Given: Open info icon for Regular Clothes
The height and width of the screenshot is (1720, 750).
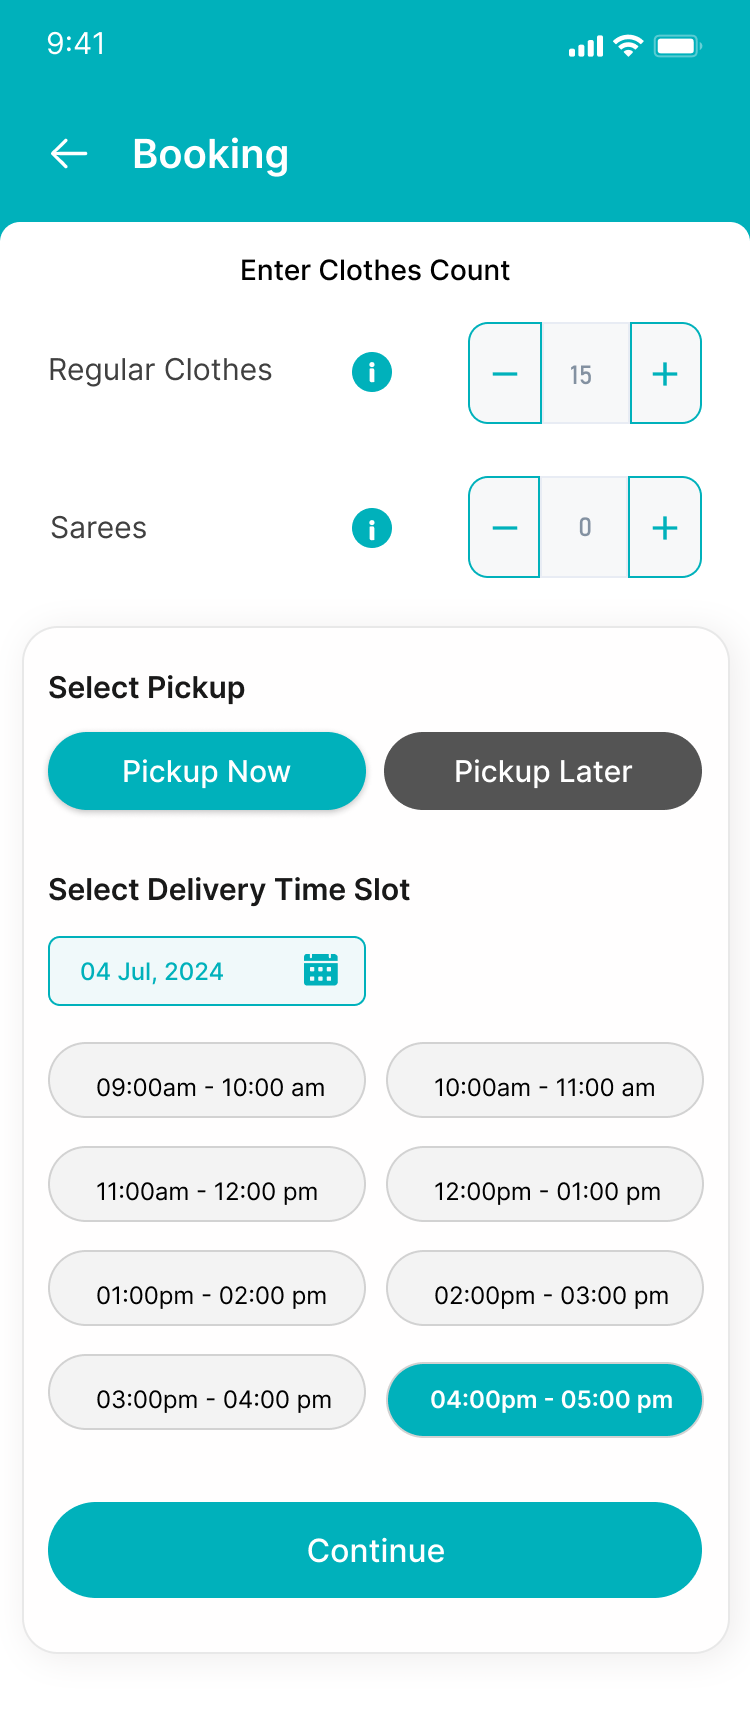Looking at the screenshot, I should point(372,372).
